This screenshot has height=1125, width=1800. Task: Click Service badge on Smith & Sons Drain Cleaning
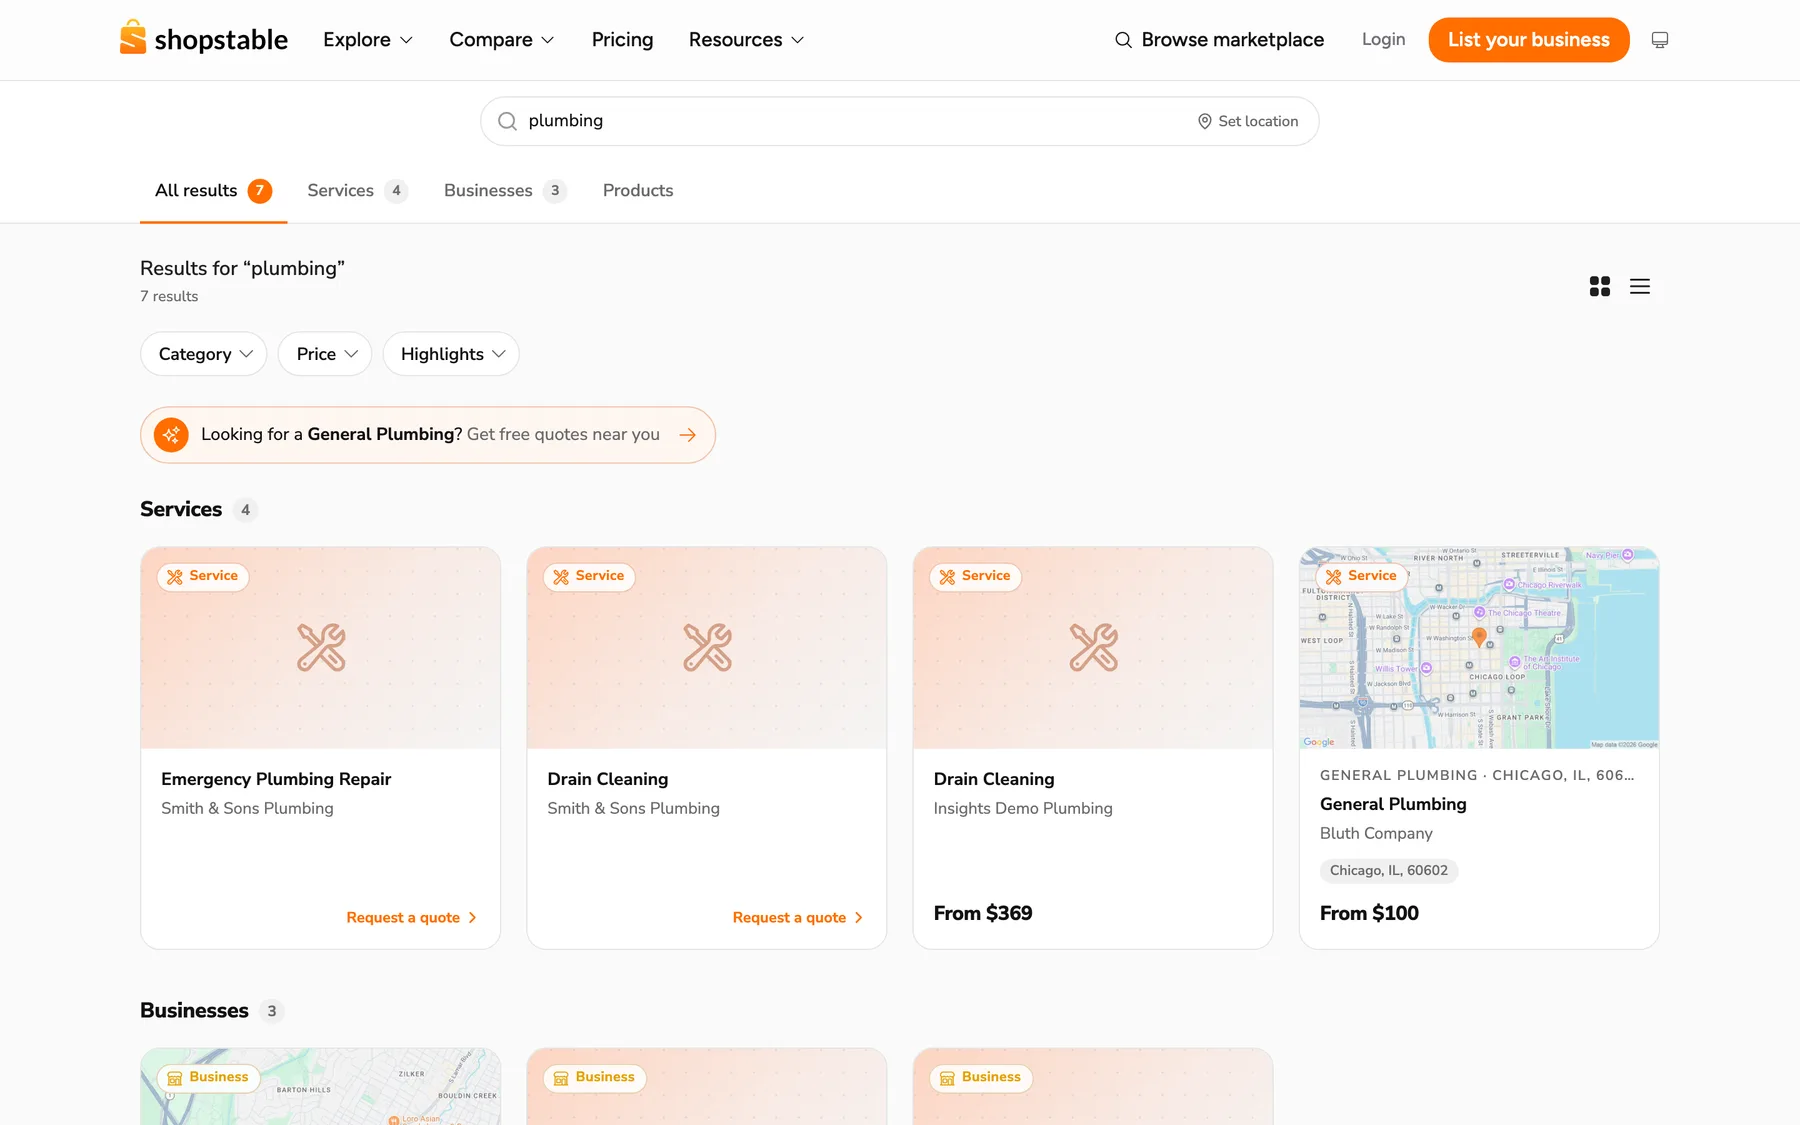589,576
